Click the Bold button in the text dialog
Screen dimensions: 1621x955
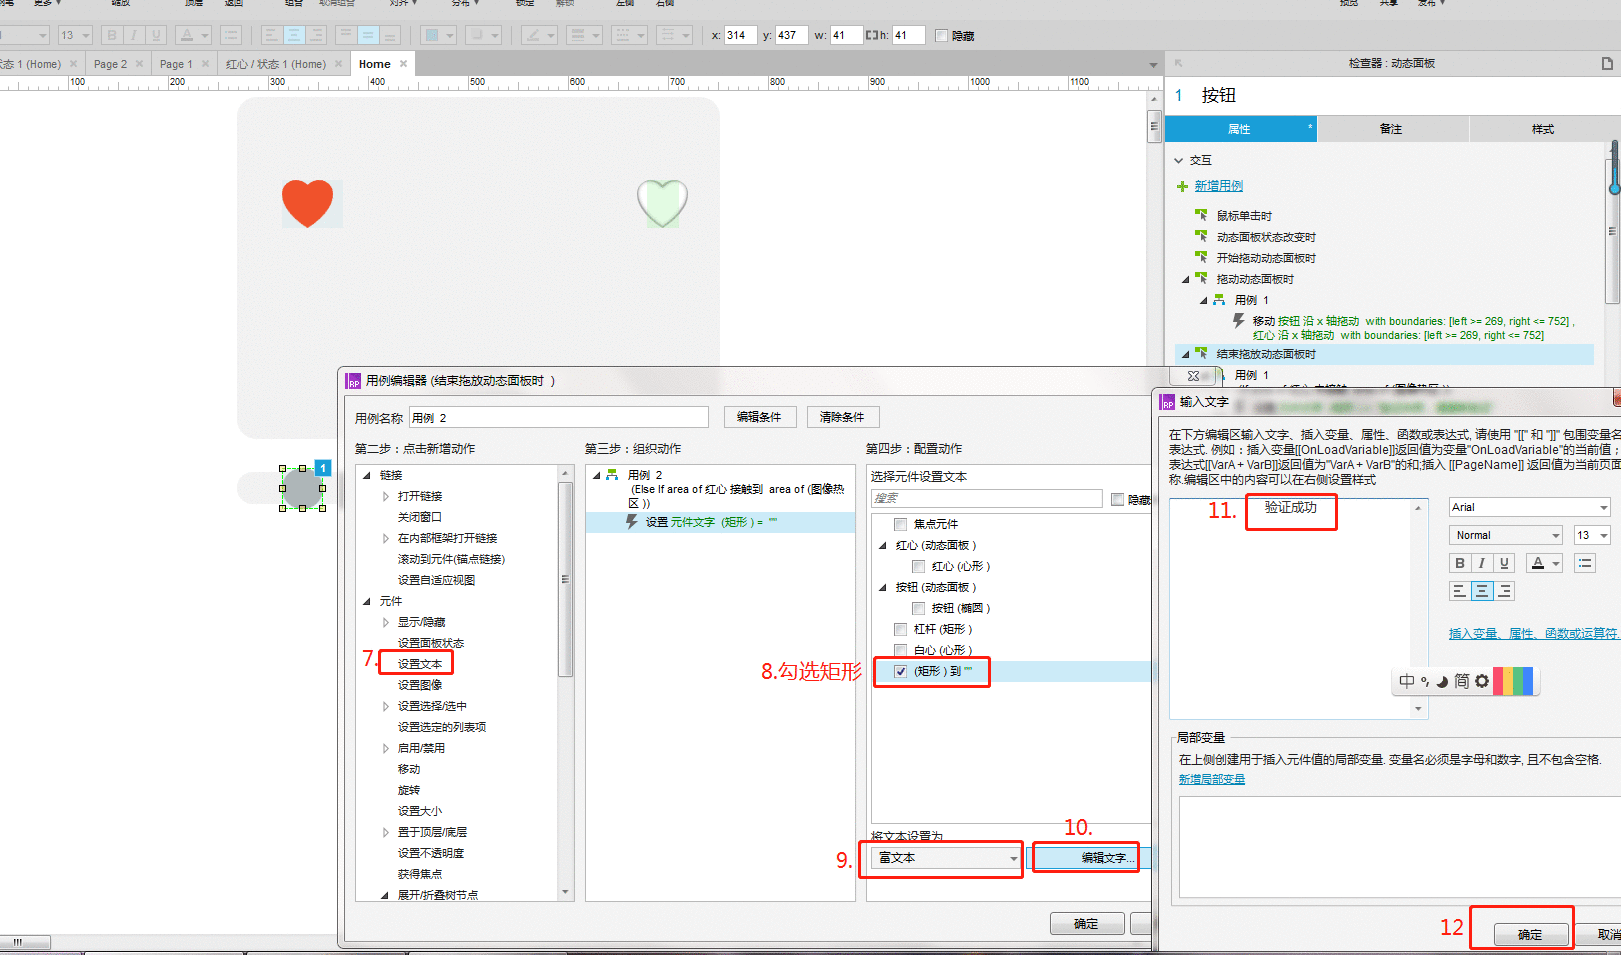click(1460, 563)
